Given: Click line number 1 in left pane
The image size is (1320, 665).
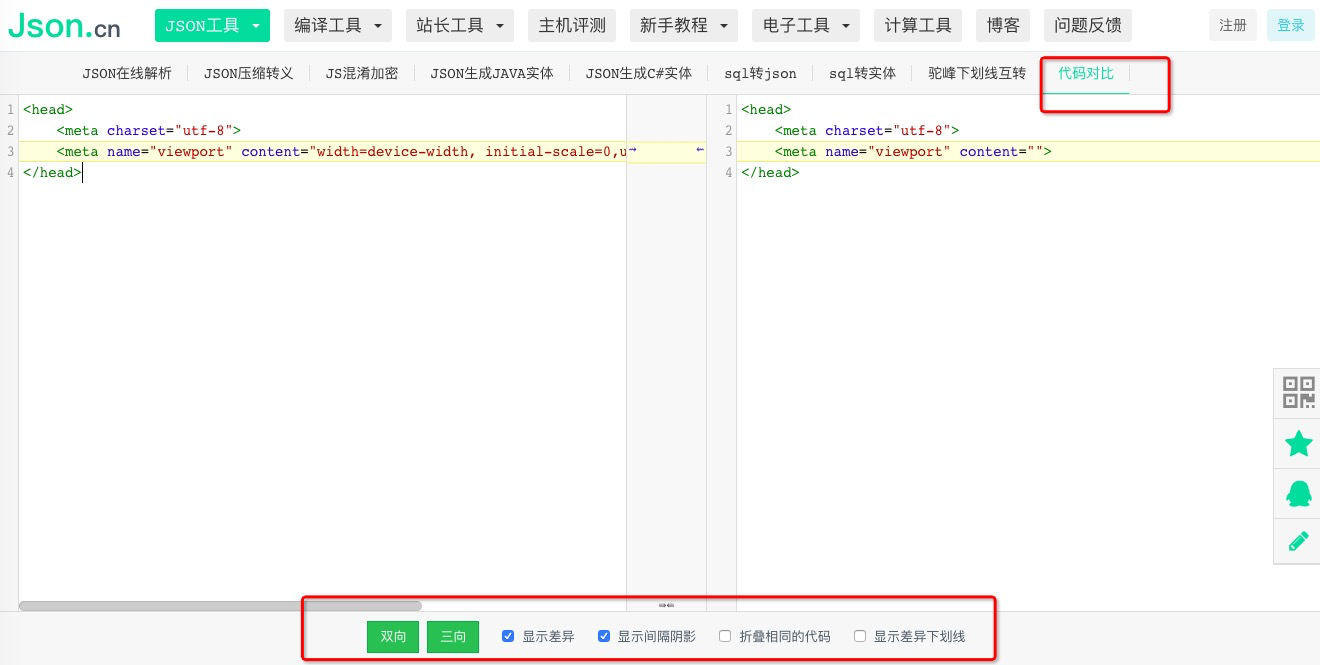Looking at the screenshot, I should pos(10,110).
